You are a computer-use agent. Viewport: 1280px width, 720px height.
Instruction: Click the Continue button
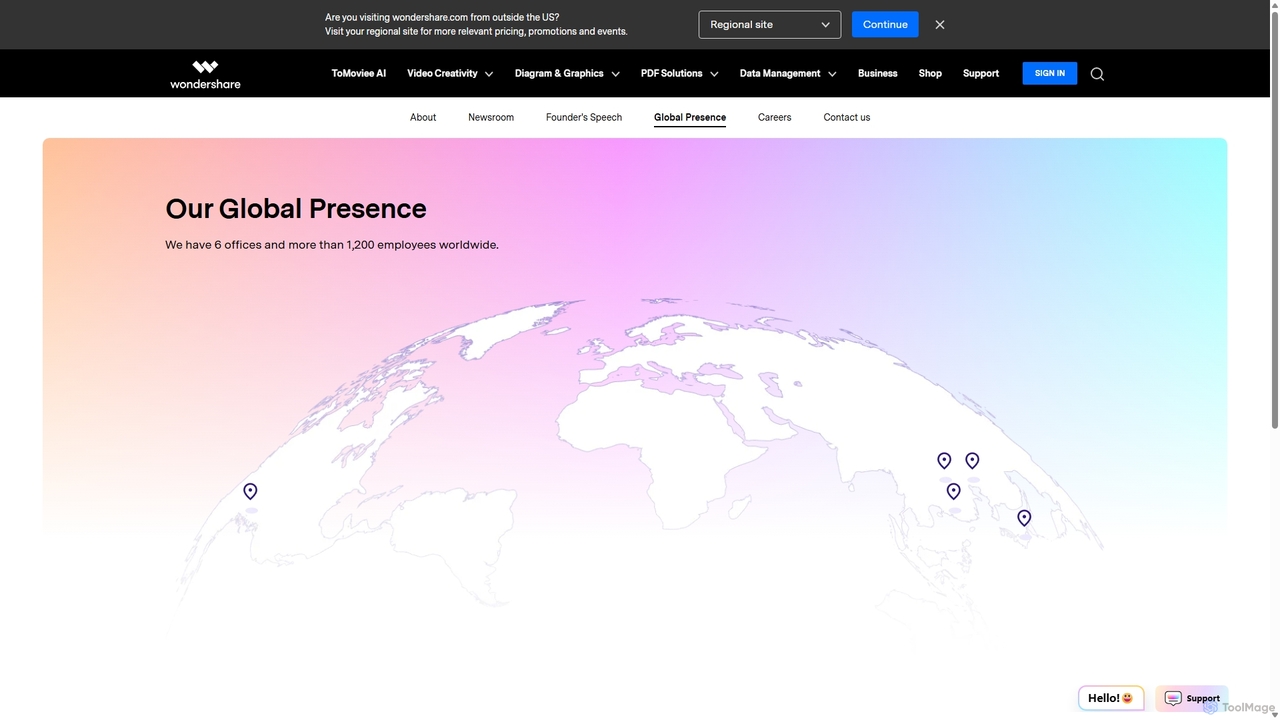click(x=885, y=25)
